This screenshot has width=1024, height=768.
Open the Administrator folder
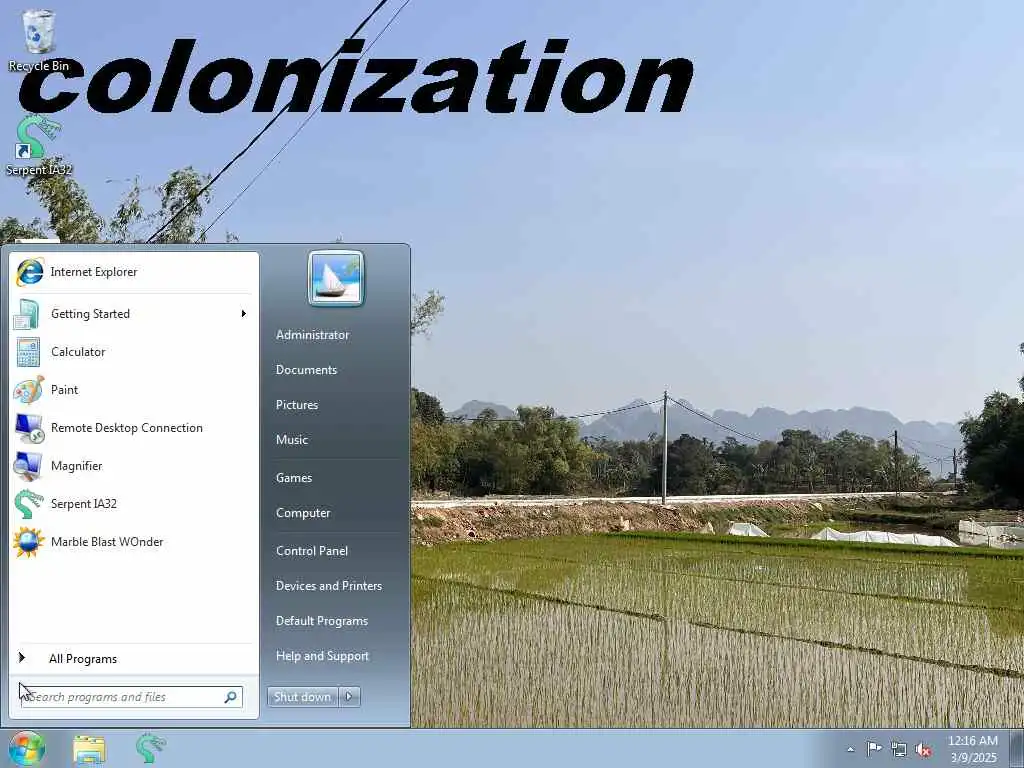point(312,335)
